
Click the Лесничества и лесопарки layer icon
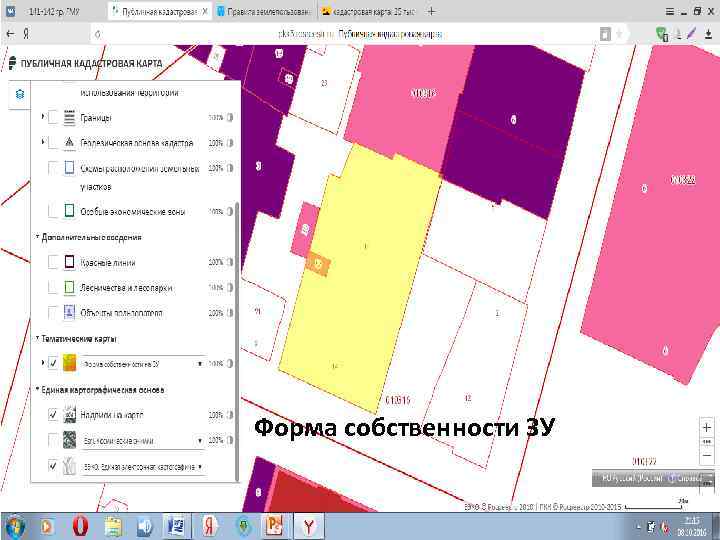point(69,287)
